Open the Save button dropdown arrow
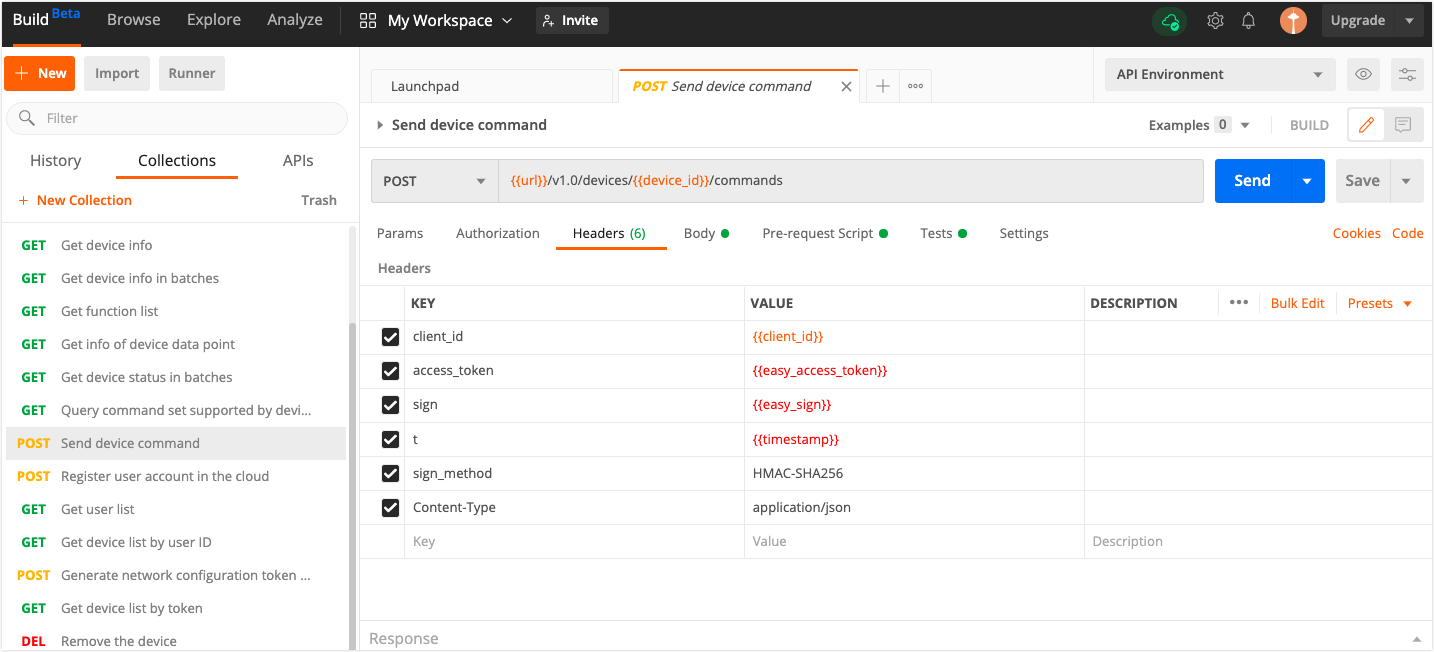 tap(1406, 181)
